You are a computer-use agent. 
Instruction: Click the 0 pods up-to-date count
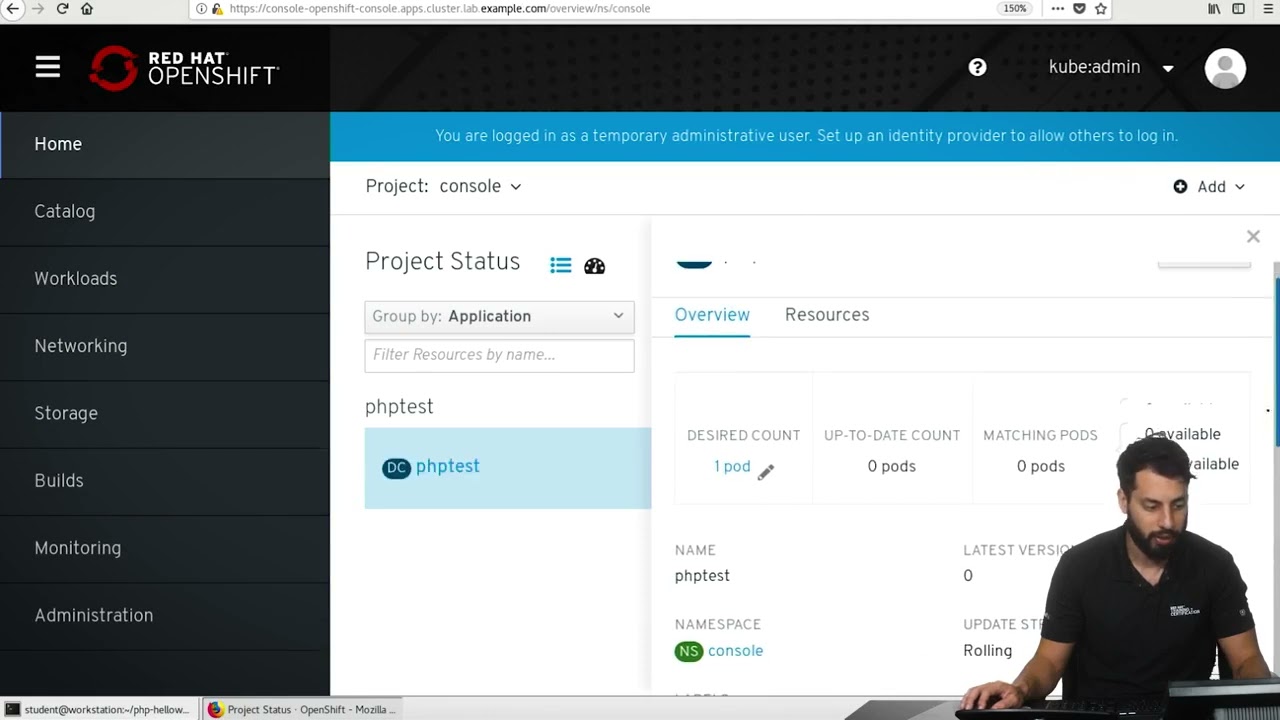(x=891, y=466)
